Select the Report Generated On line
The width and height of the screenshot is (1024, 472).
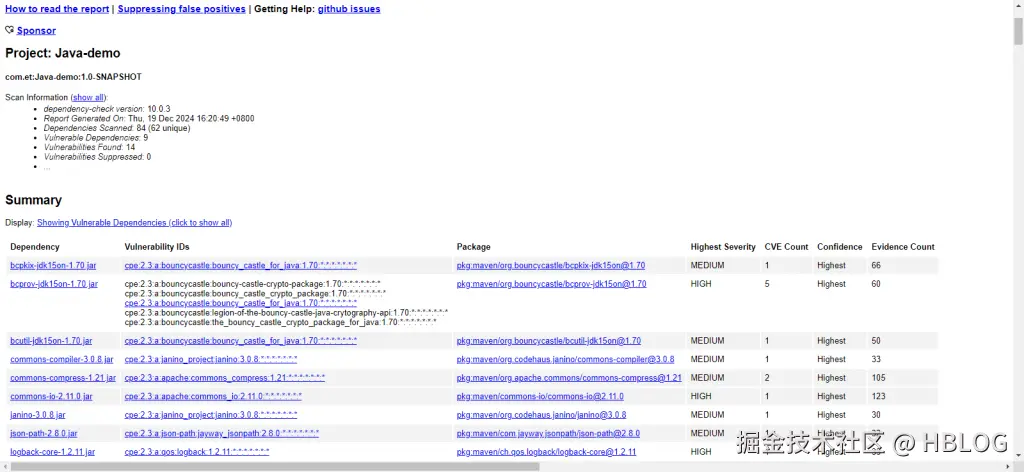pyautogui.click(x=149, y=119)
